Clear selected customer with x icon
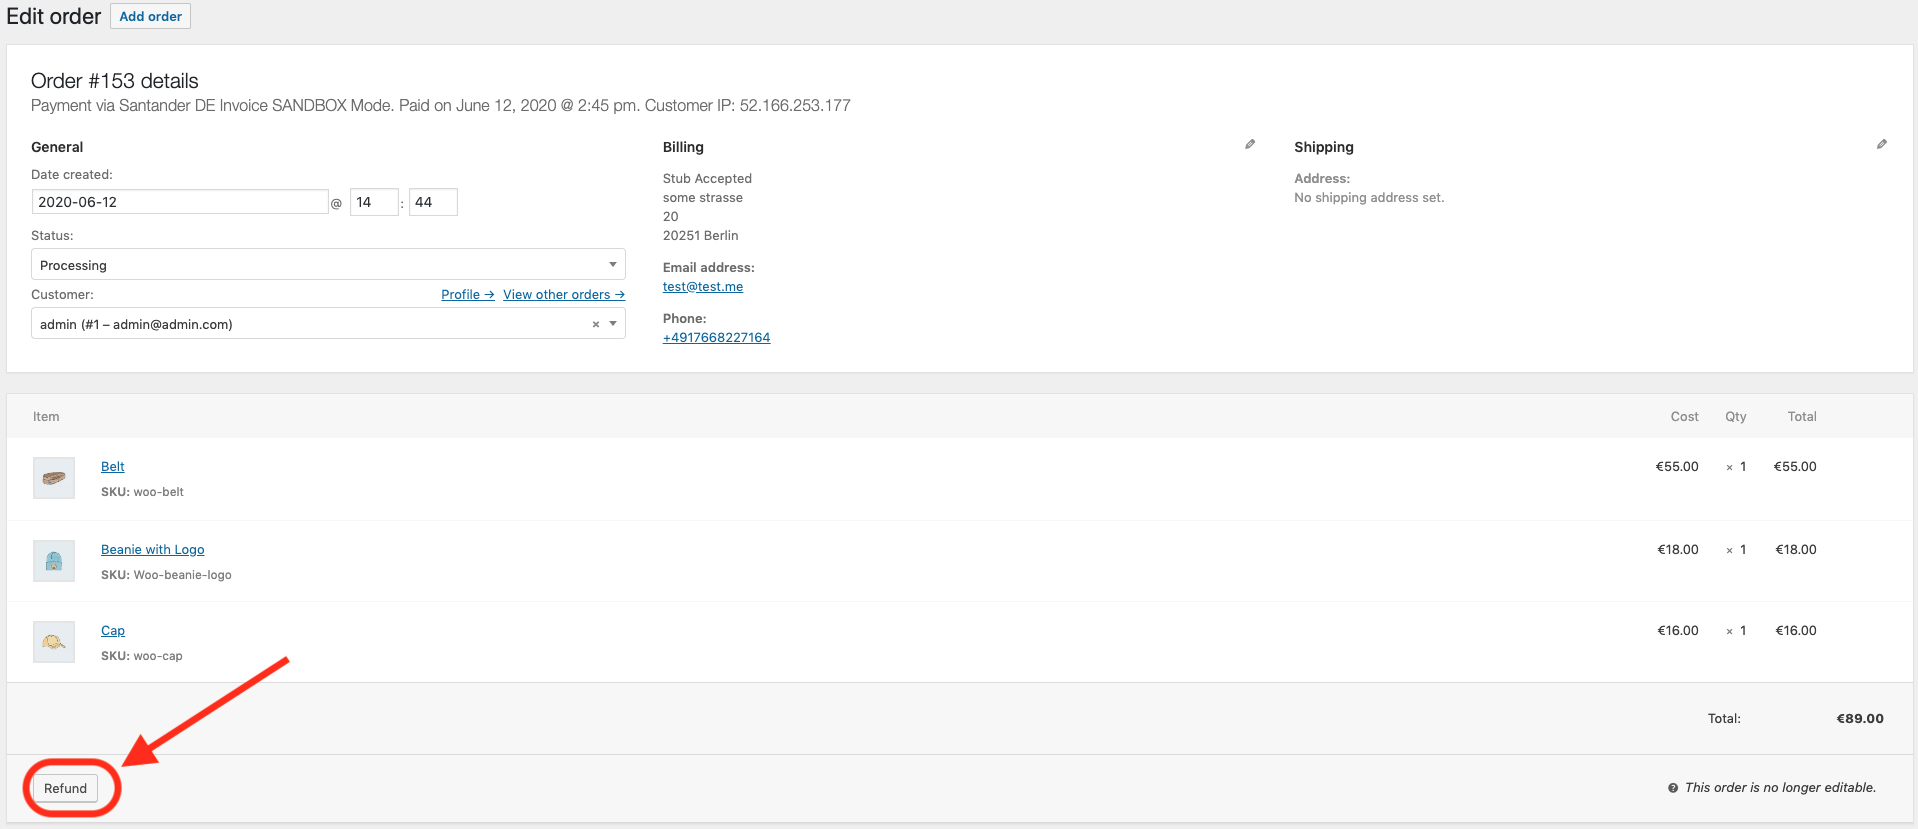 point(596,324)
